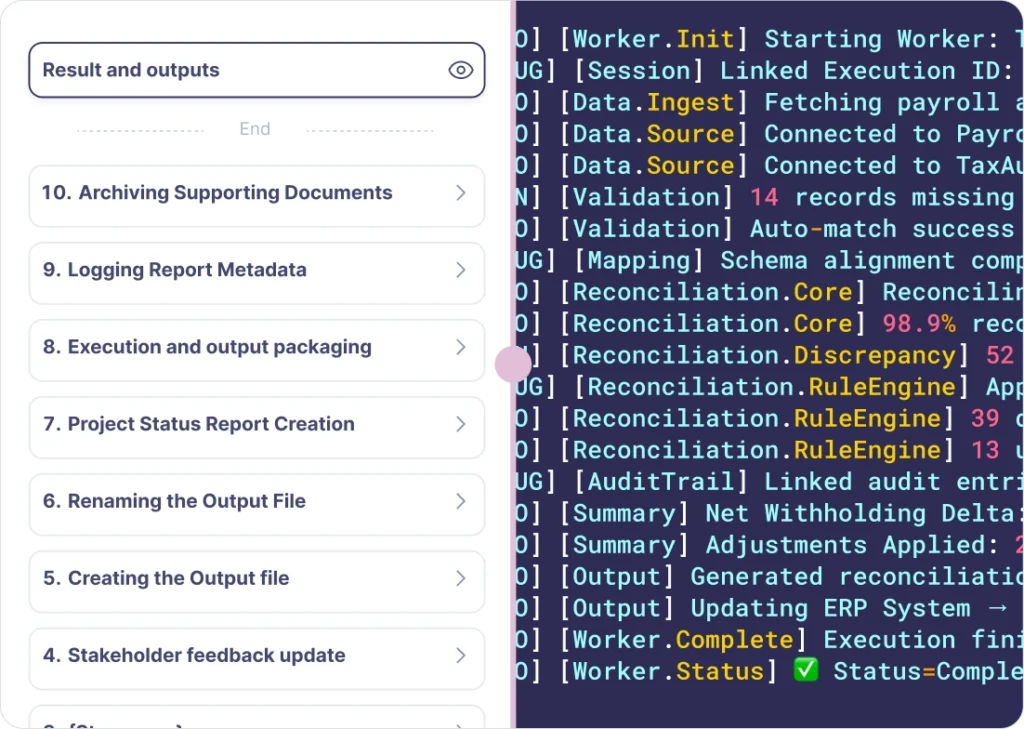Select the Reconciliation.Discrepancy log line
The width and height of the screenshot is (1024, 729).
(x=768, y=355)
